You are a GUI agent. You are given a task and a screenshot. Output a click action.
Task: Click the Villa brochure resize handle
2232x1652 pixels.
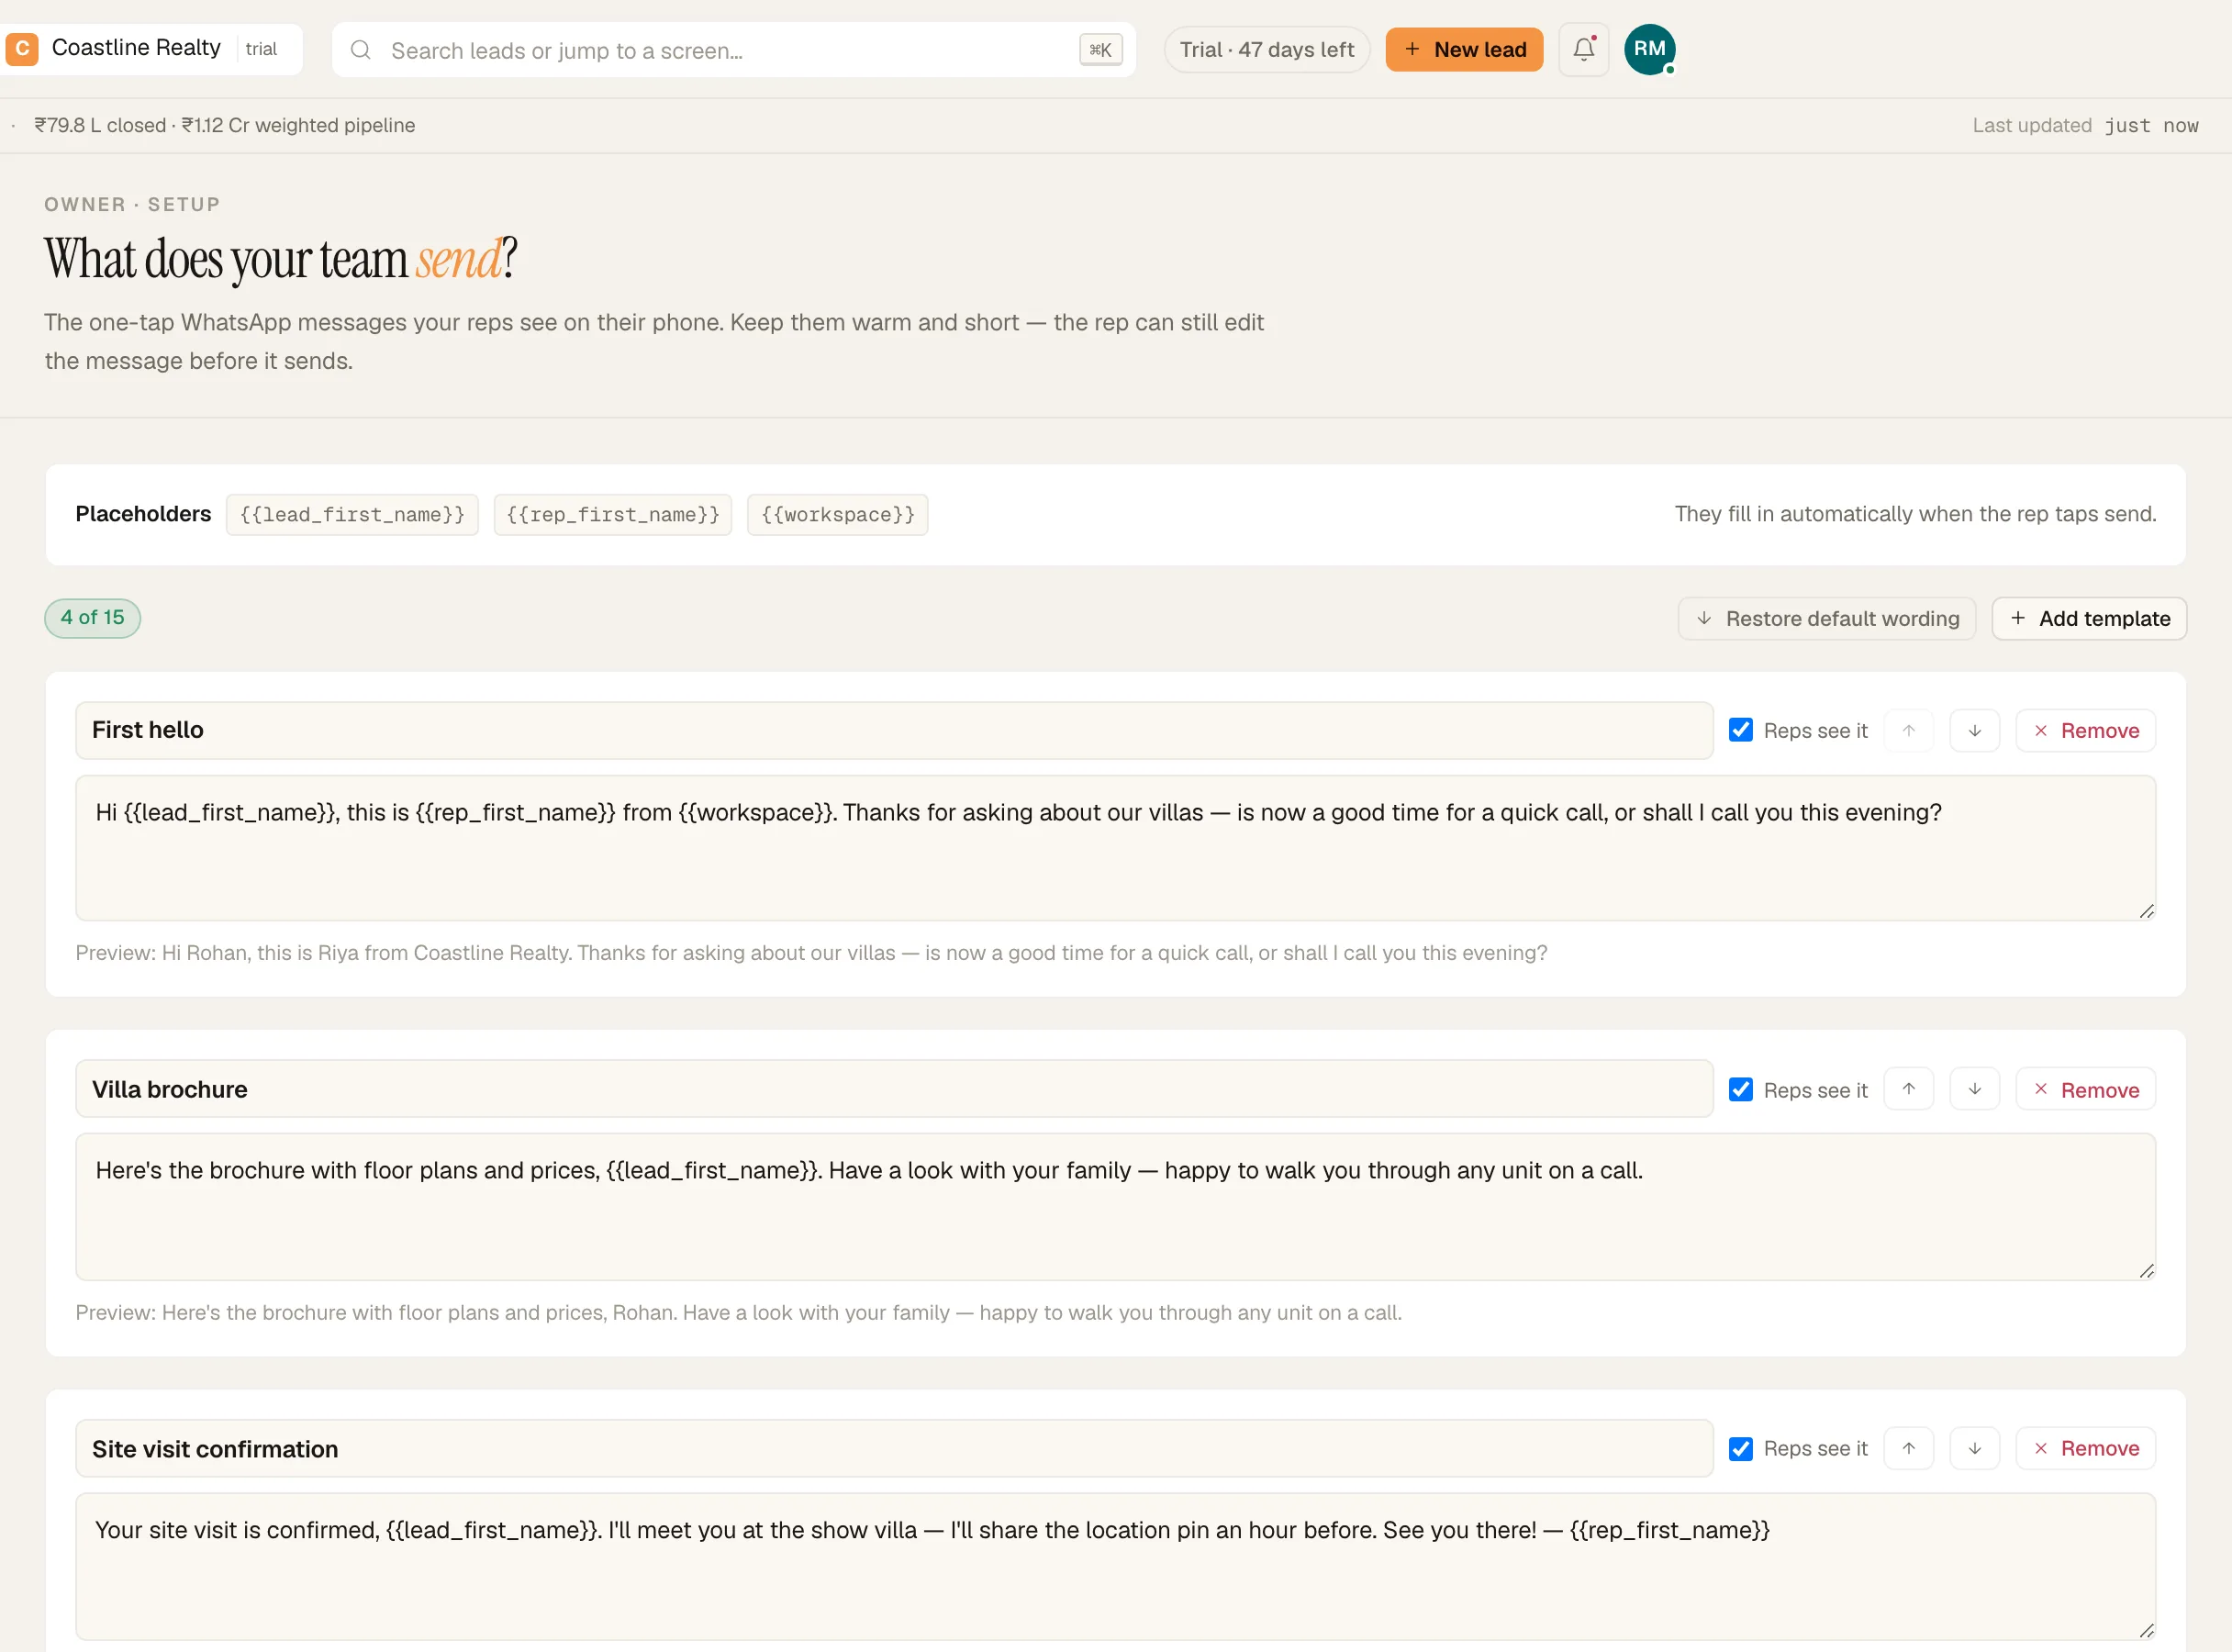tap(2146, 1271)
